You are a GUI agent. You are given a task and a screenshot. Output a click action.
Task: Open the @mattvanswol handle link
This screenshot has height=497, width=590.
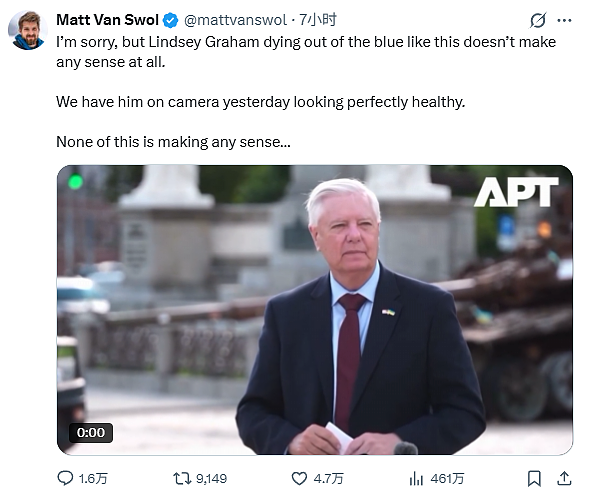tap(235, 20)
